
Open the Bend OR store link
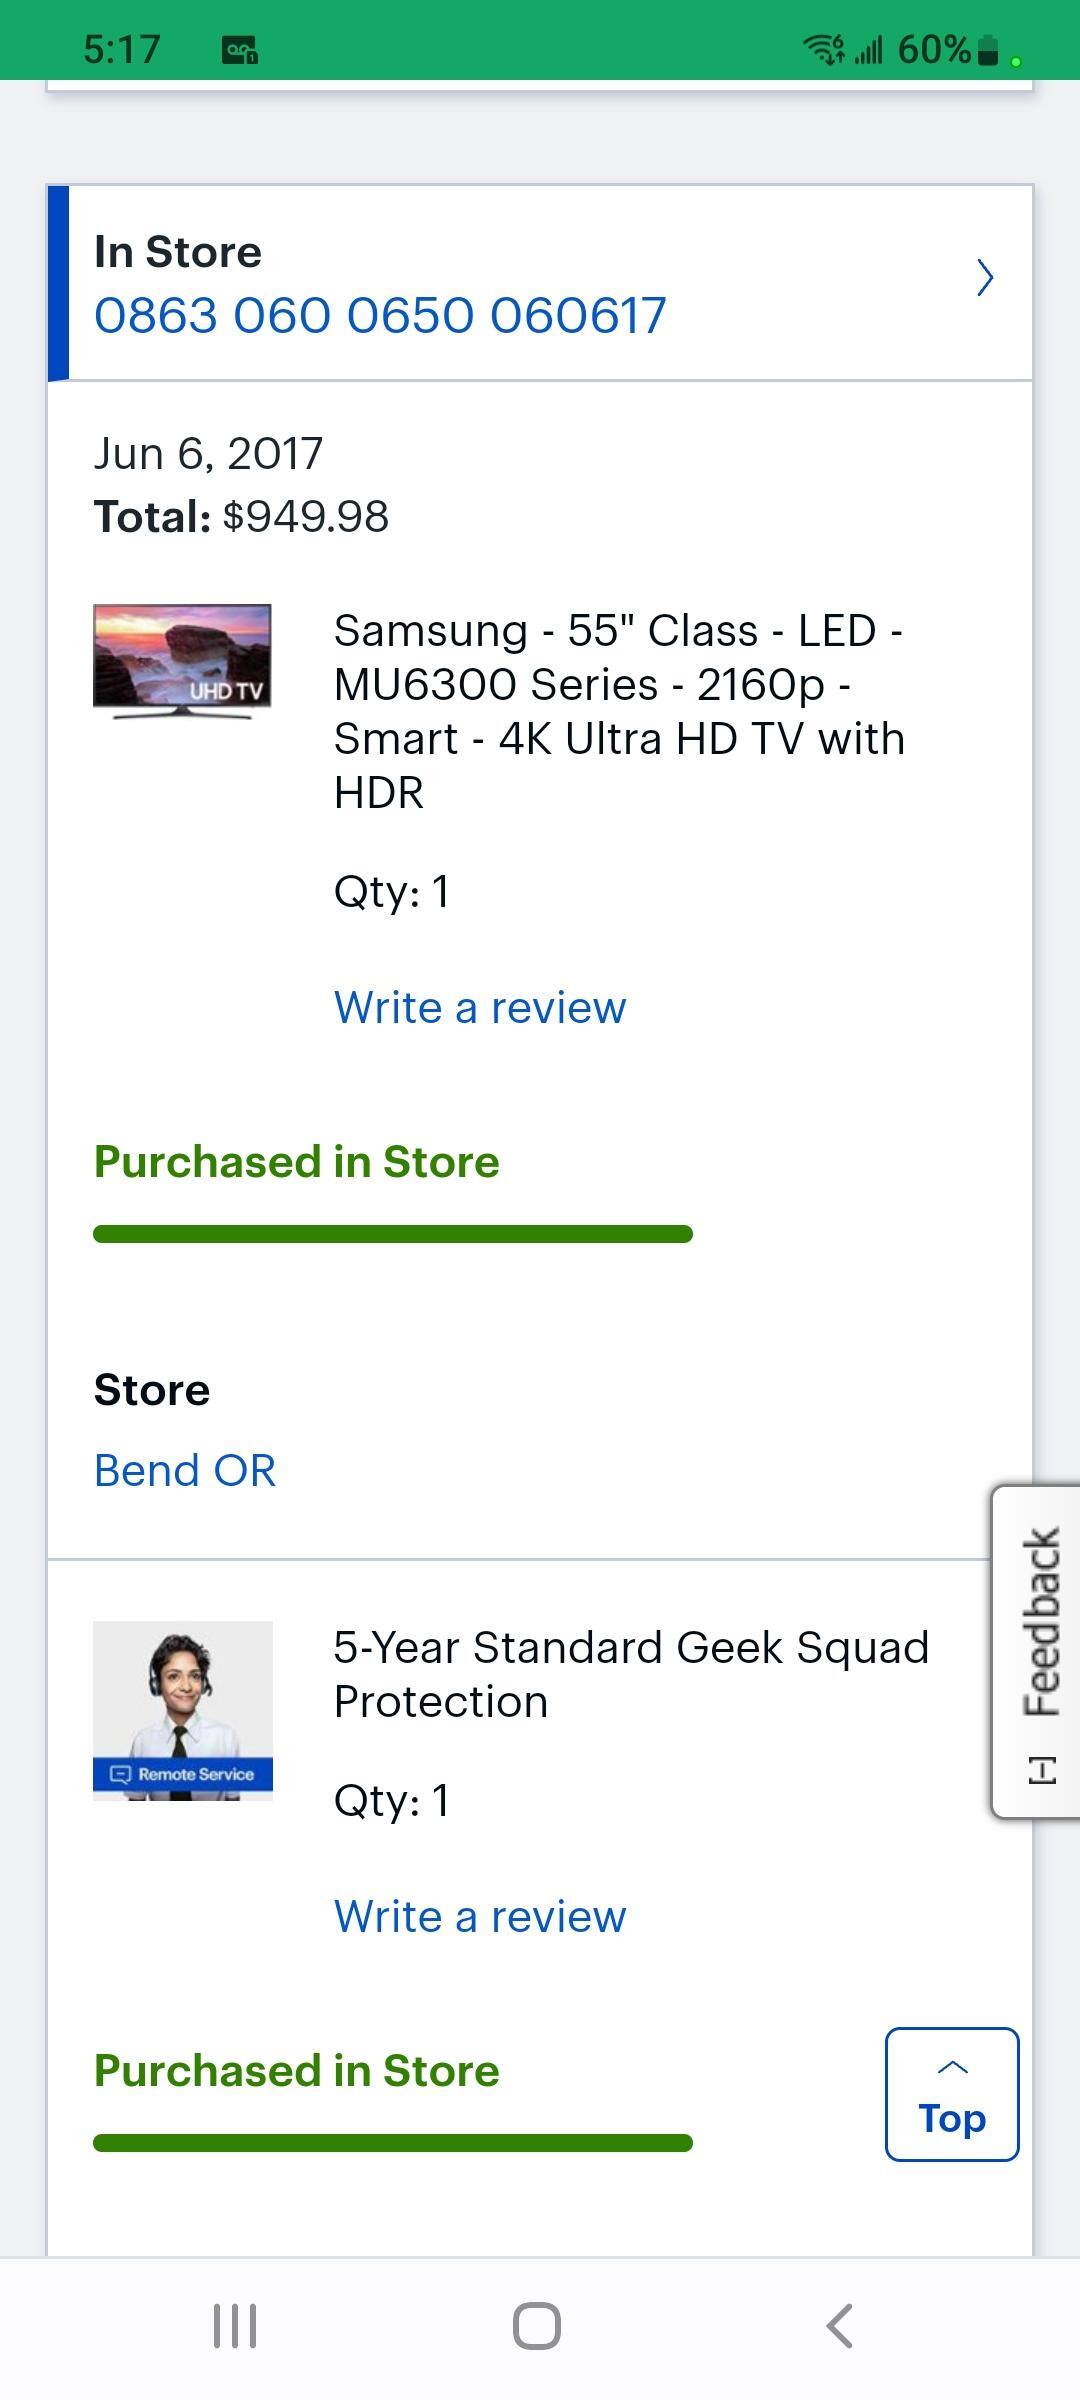185,1470
